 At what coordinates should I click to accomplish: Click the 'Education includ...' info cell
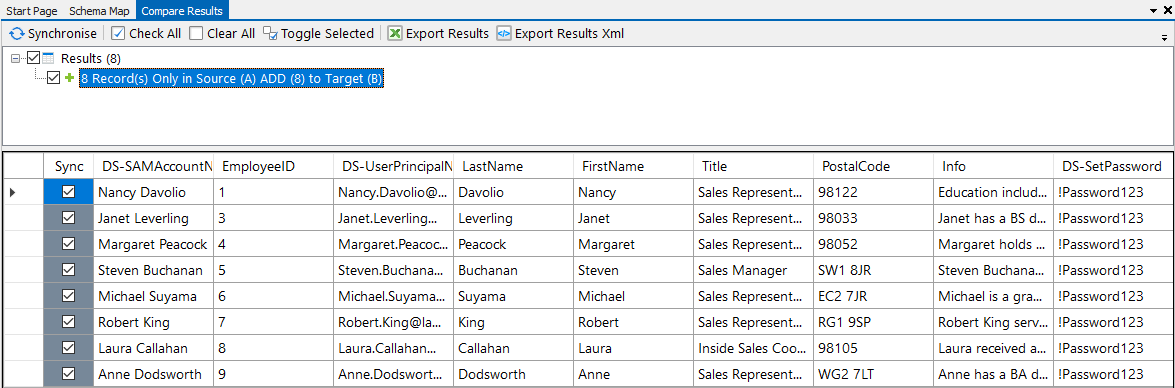pos(993,193)
